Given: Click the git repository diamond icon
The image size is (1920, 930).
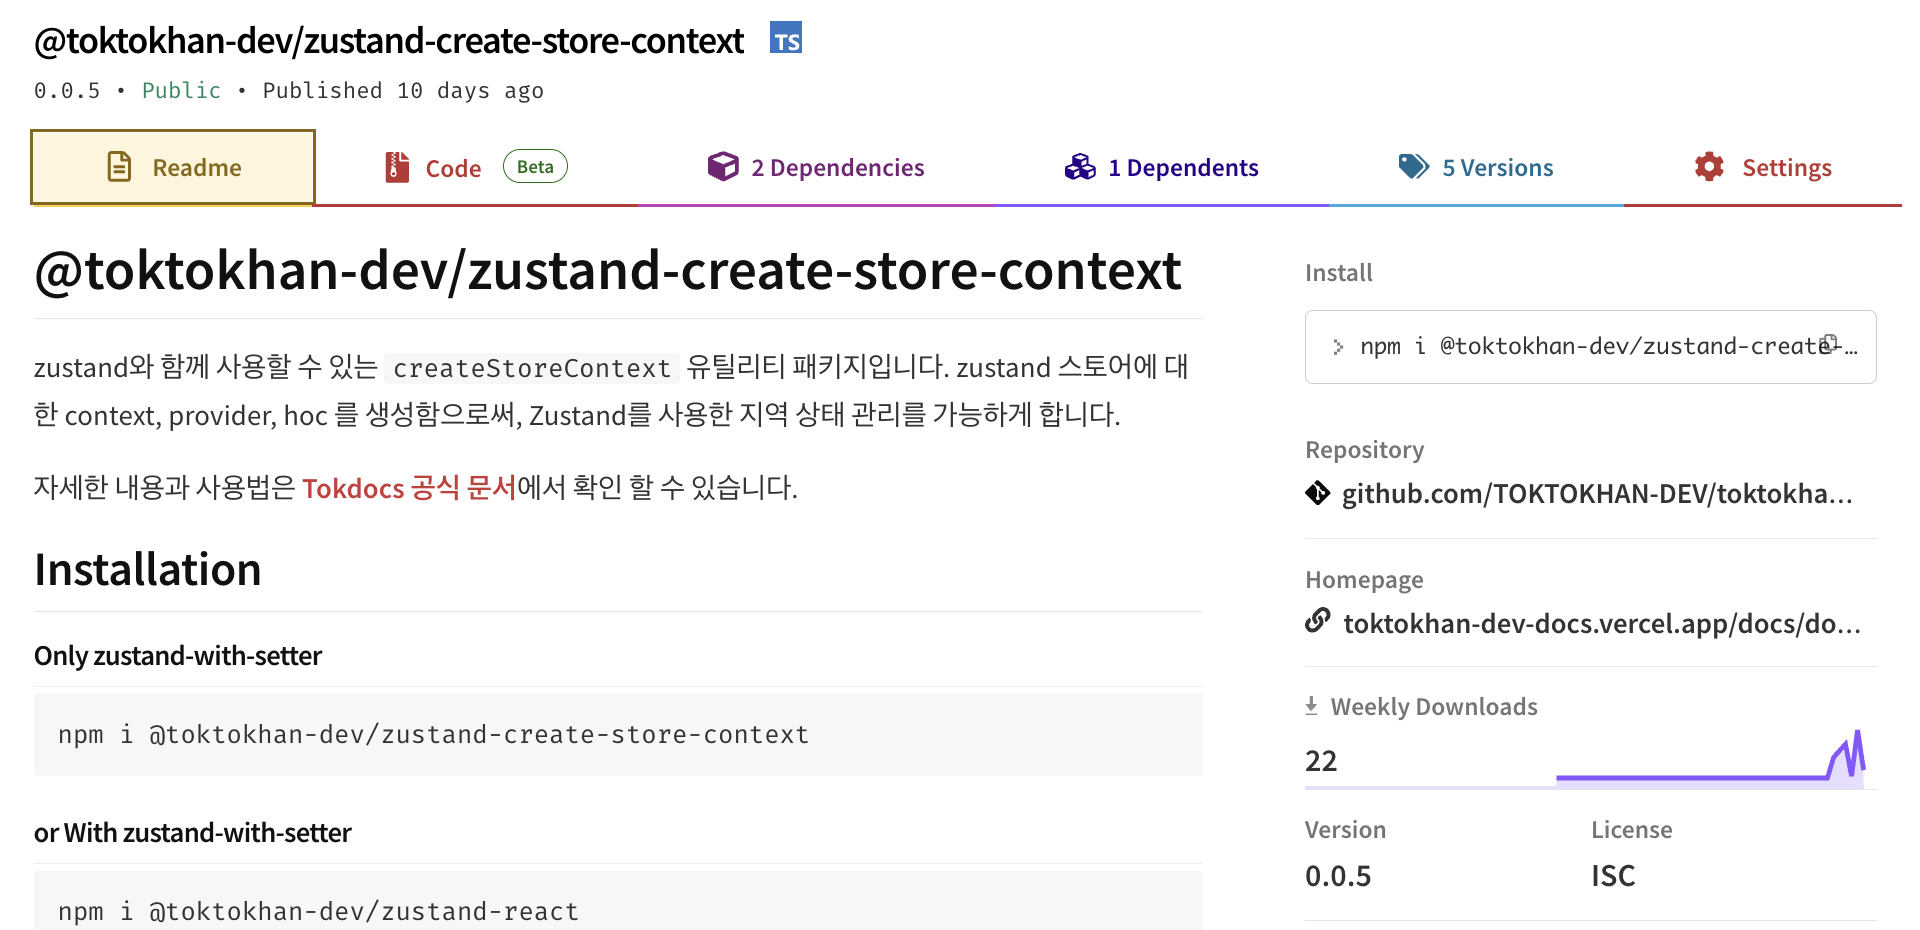Looking at the screenshot, I should coord(1317,493).
